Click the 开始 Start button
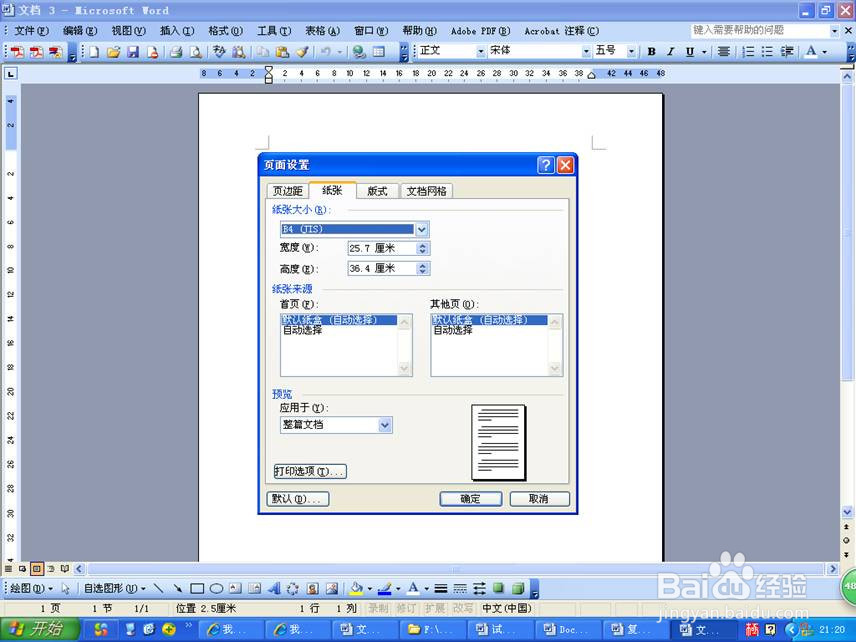 (x=38, y=629)
